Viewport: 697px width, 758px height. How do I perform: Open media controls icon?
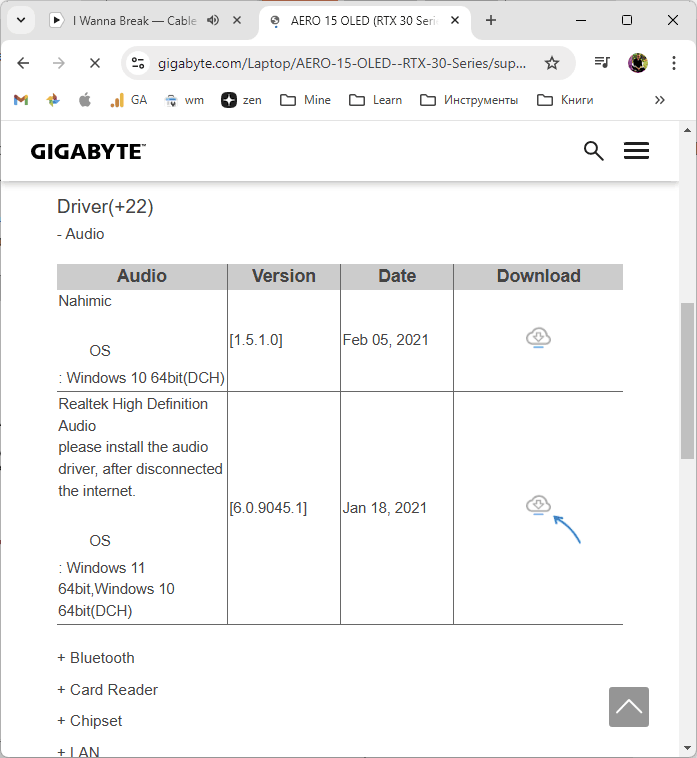[602, 62]
